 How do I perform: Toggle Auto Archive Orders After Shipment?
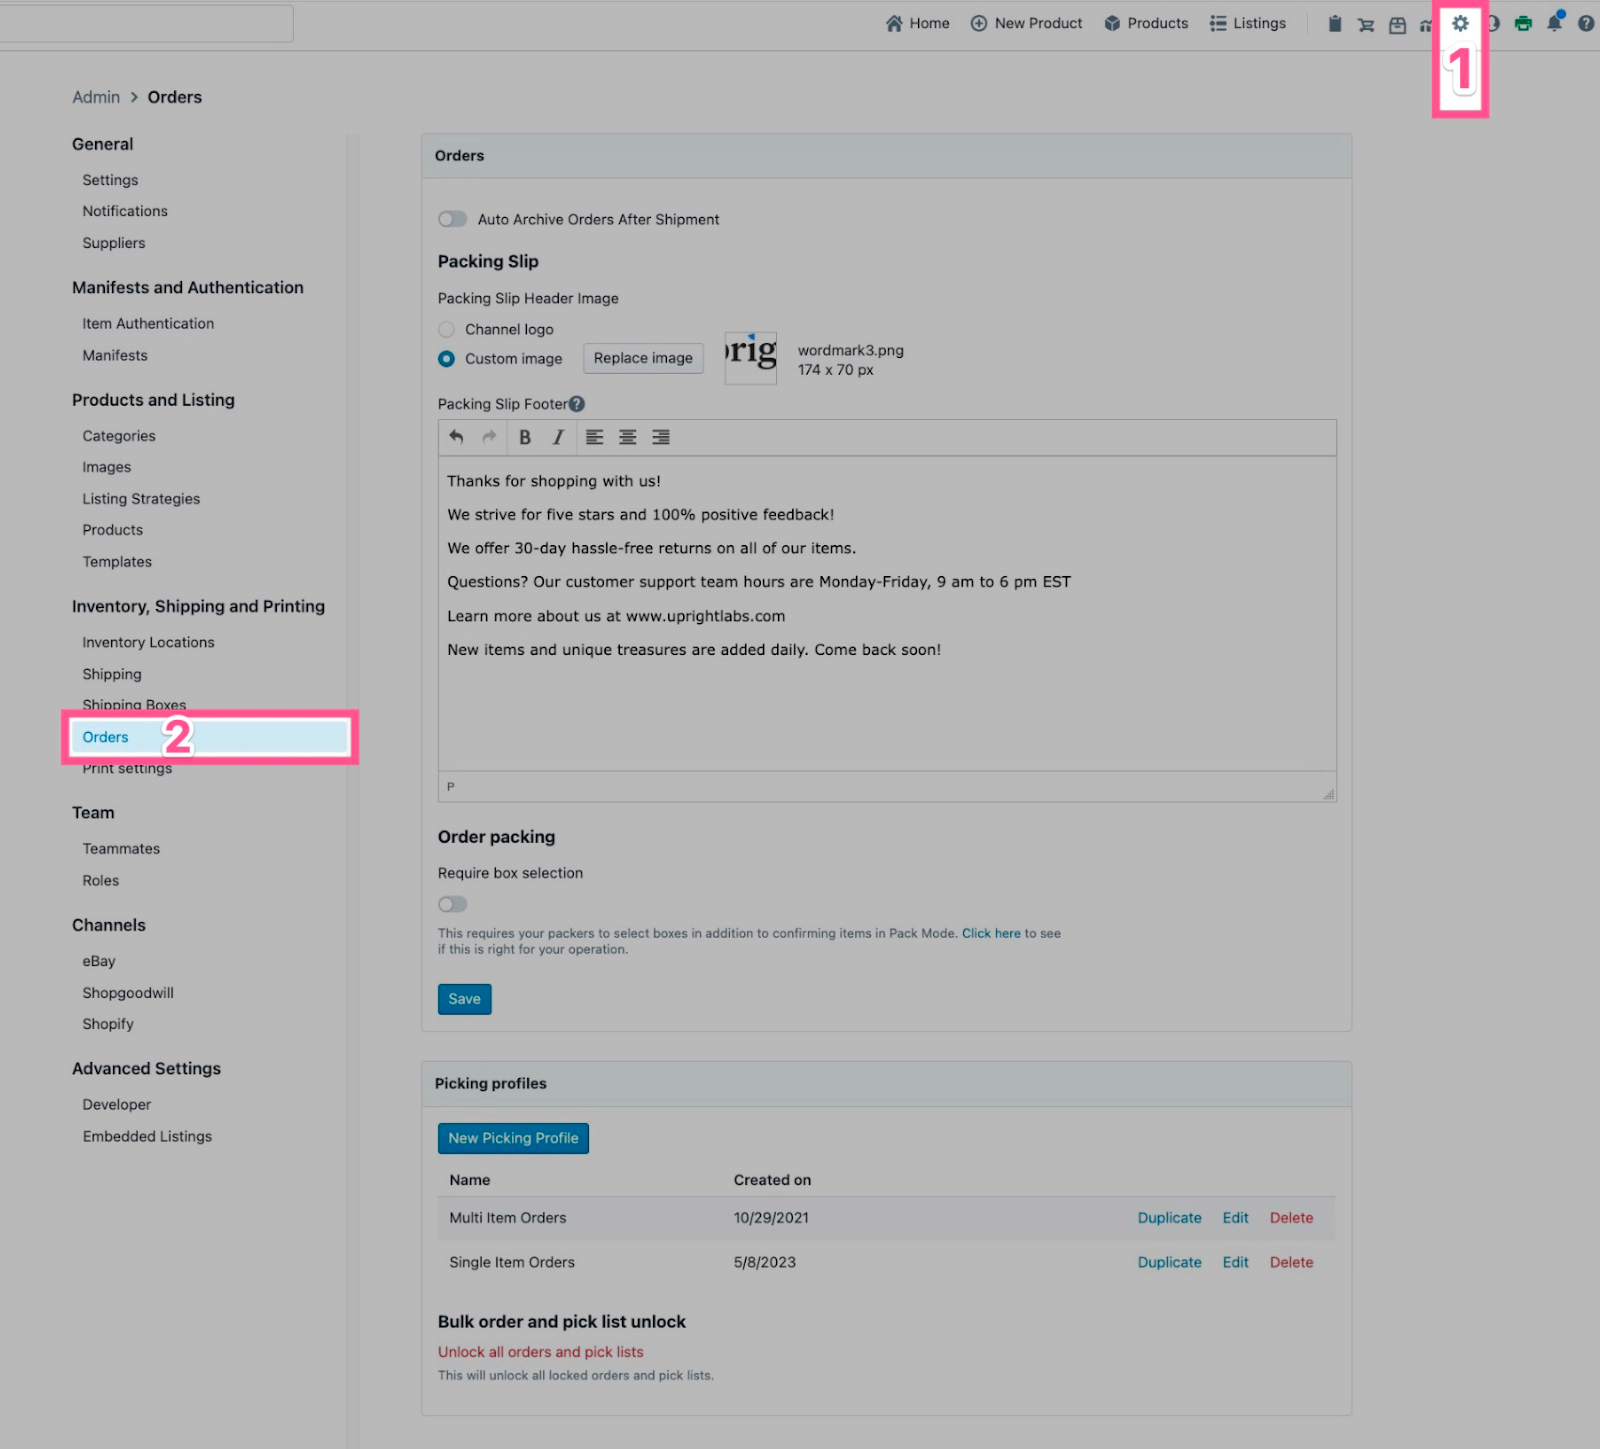point(453,219)
